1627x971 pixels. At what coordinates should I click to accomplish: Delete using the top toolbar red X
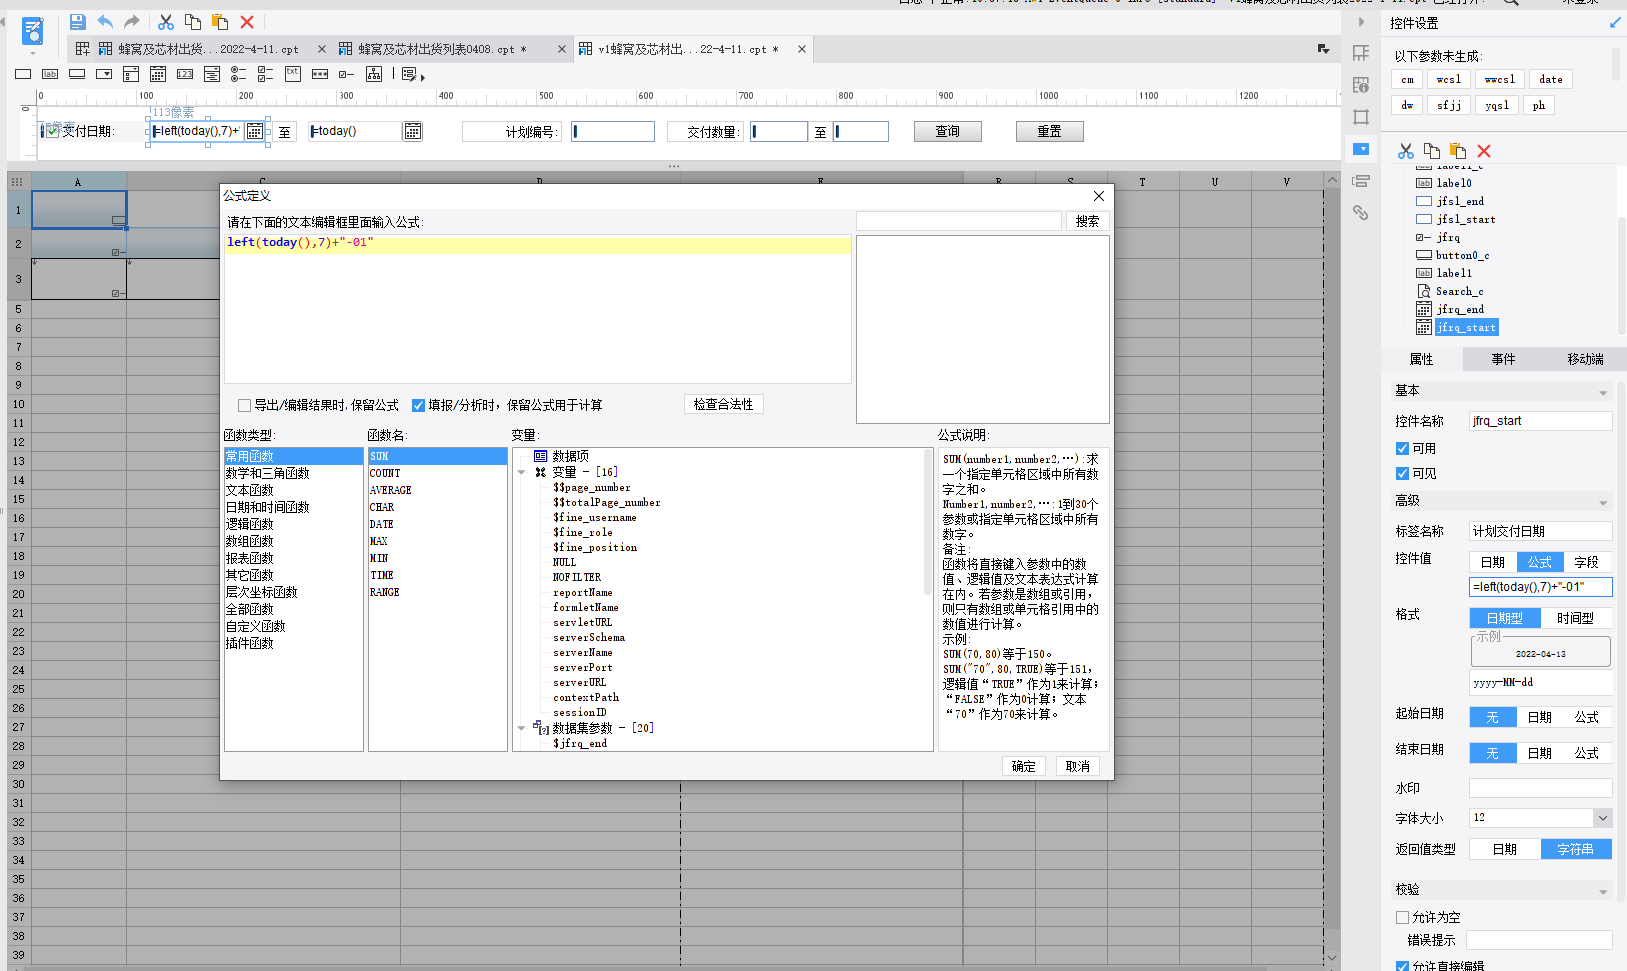247,22
